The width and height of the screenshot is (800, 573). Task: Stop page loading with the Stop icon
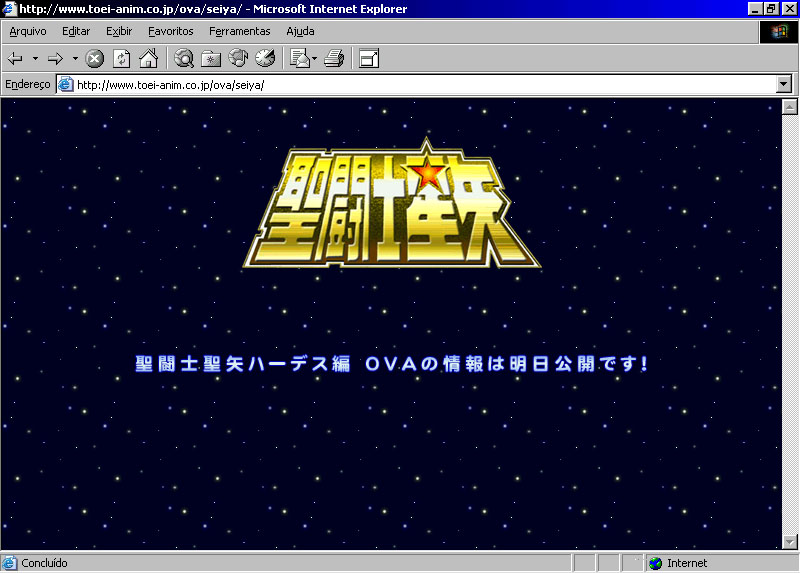pos(94,59)
